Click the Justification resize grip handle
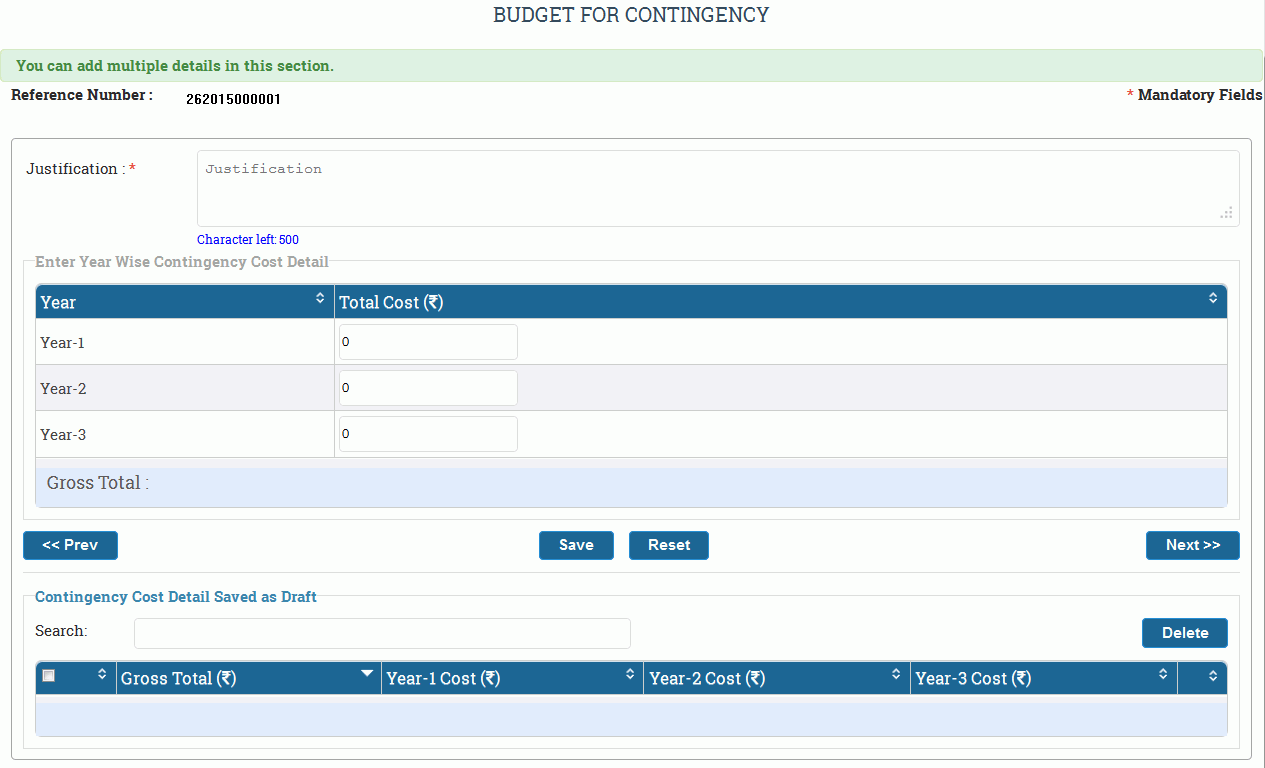1265x768 pixels. pos(1227,213)
